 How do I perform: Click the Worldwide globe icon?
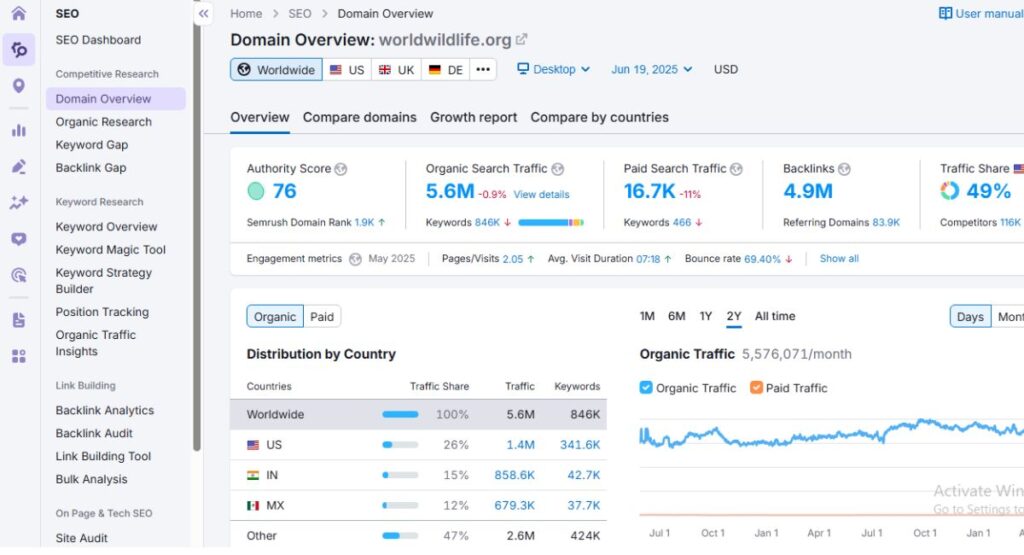[244, 70]
